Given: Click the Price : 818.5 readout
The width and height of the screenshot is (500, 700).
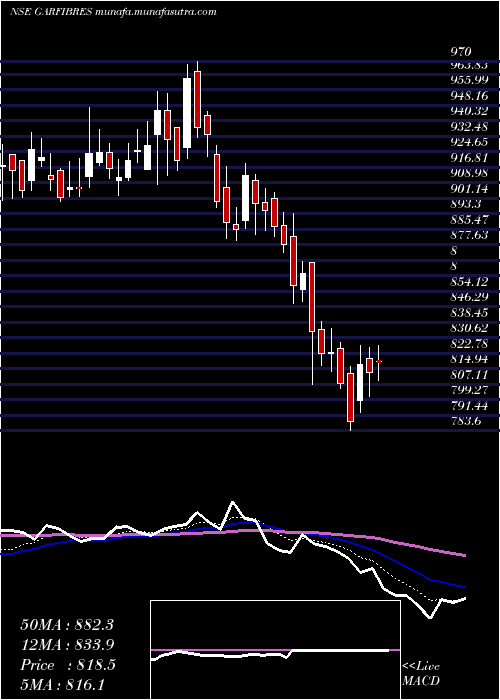Looking at the screenshot, I should pyautogui.click(x=68, y=665).
